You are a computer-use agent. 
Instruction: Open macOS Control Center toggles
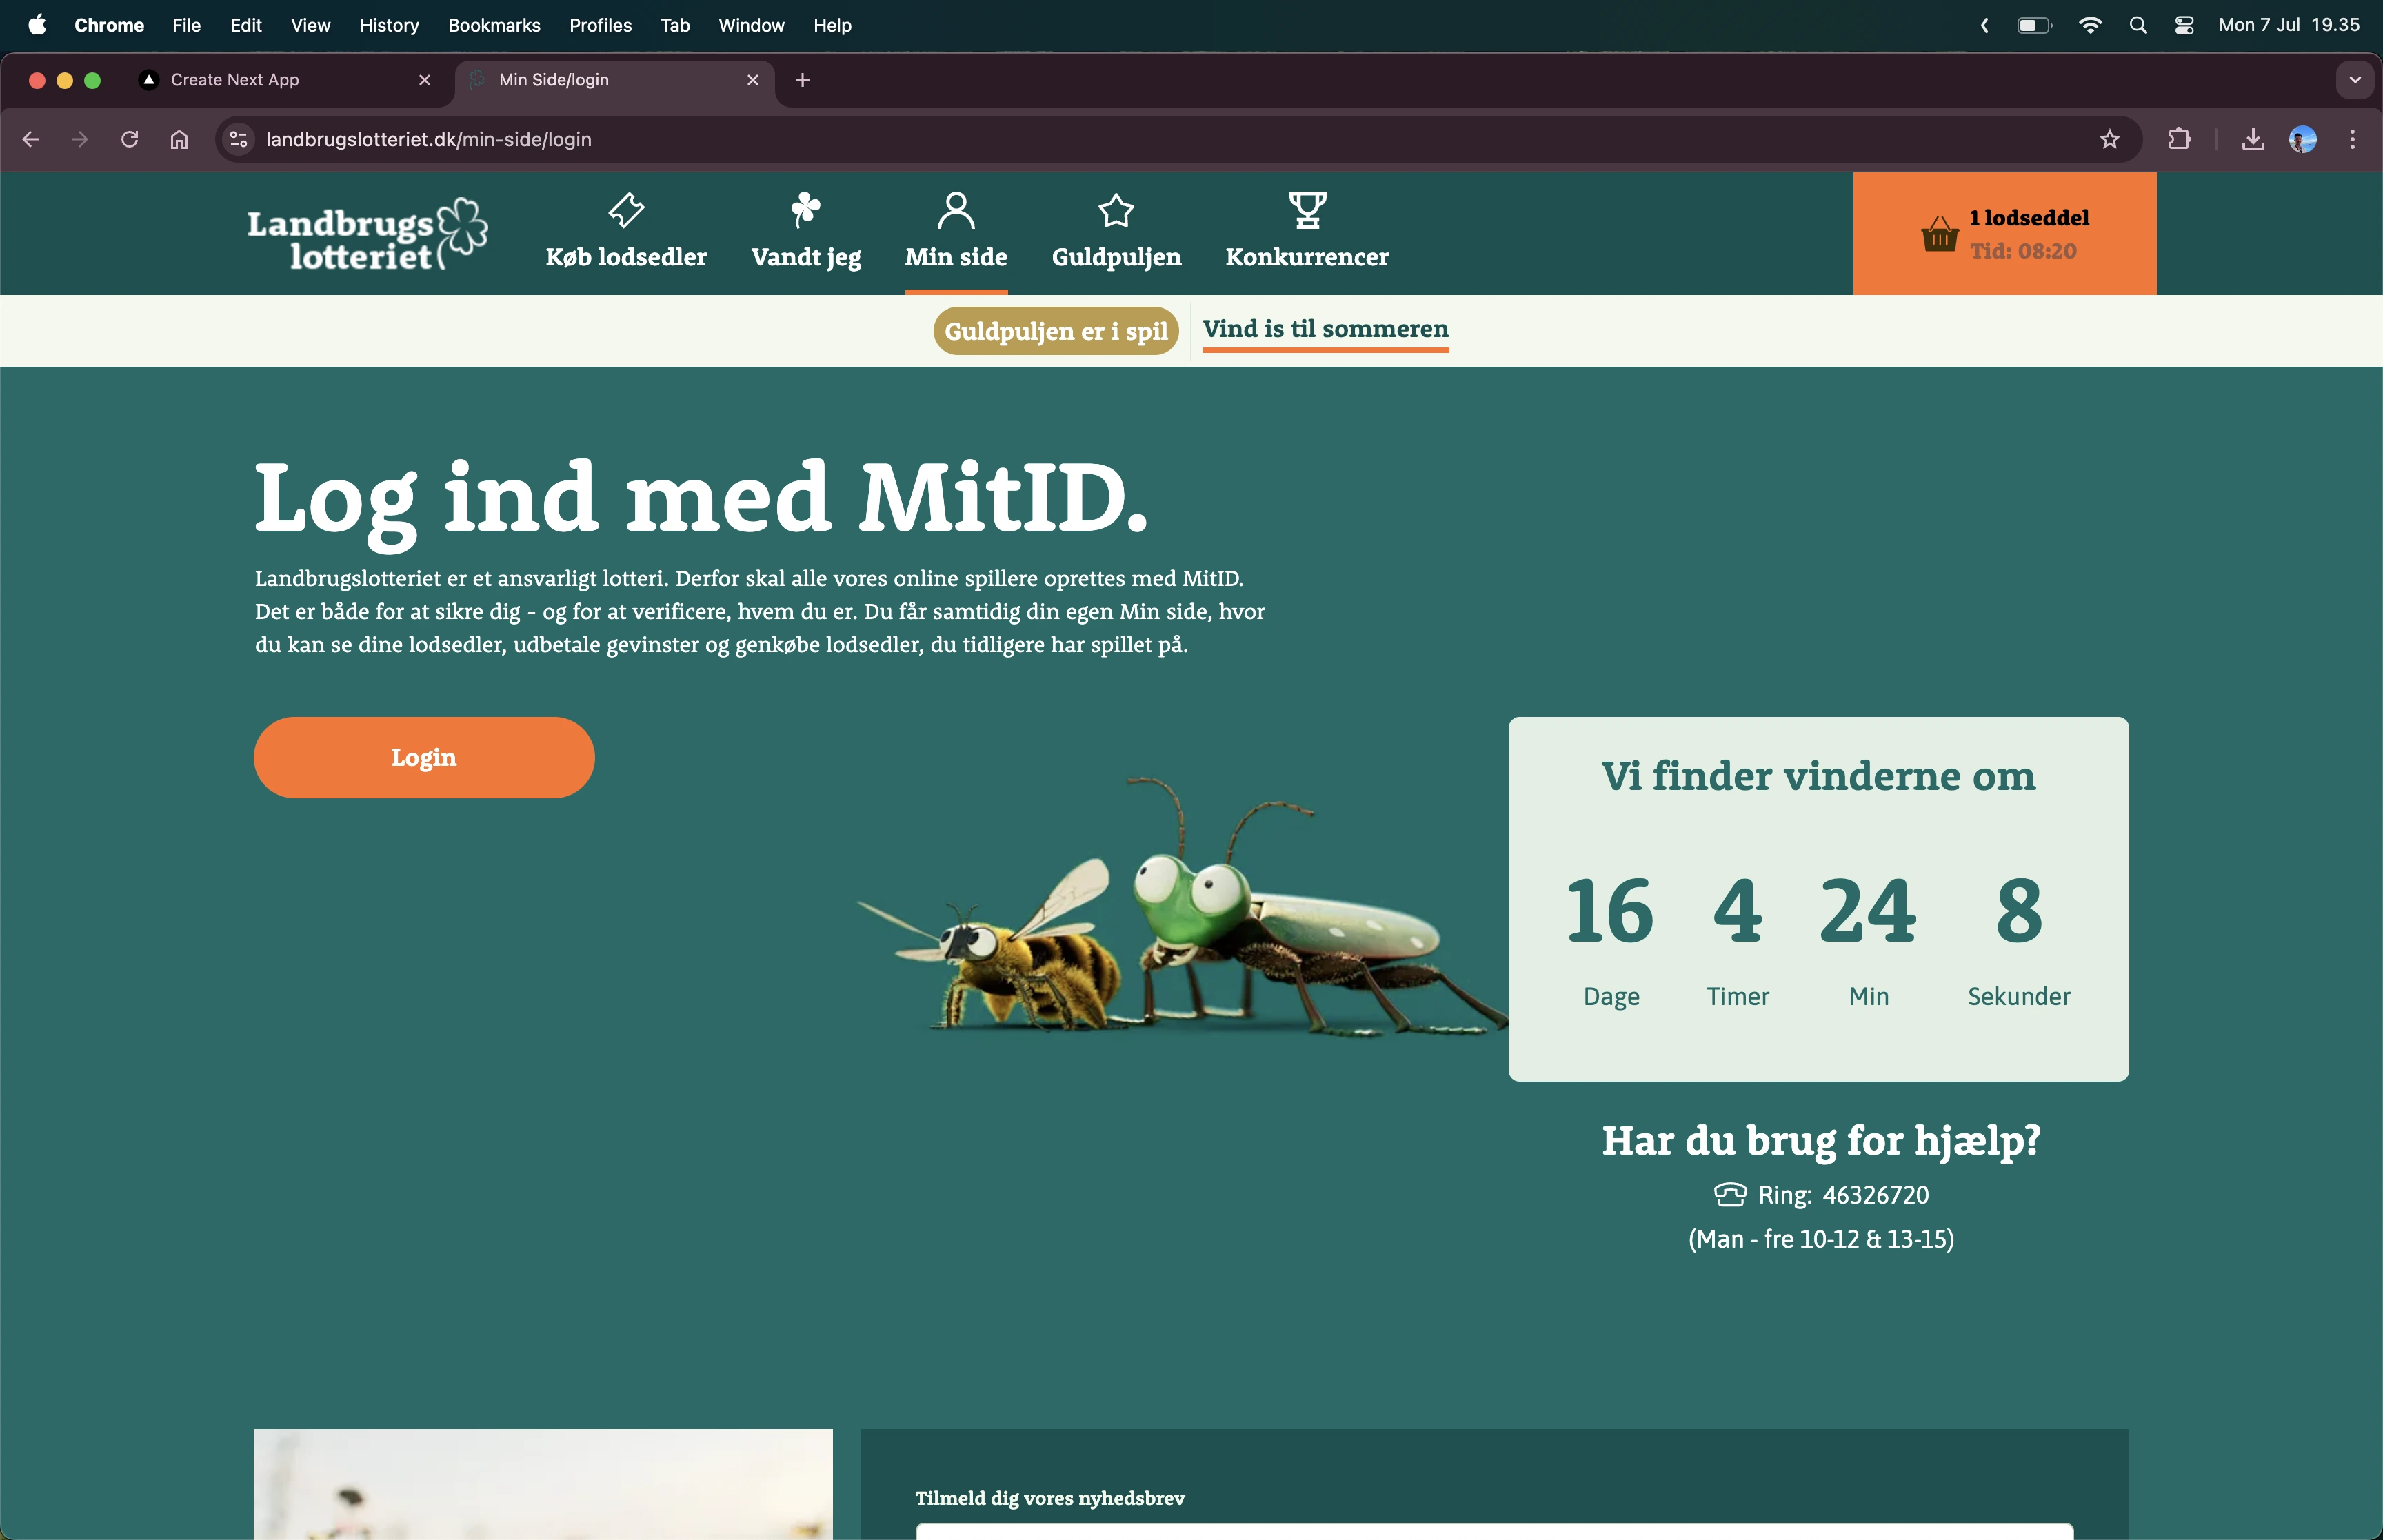coord(2184,25)
